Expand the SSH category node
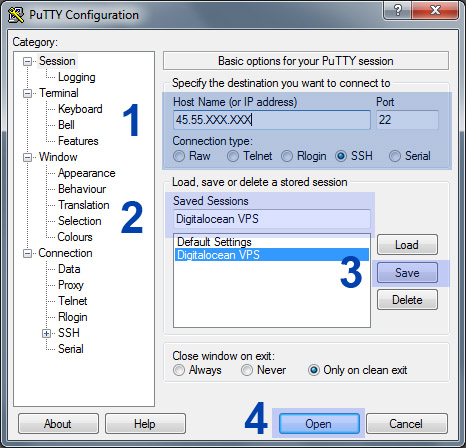The image size is (466, 448). [46, 333]
